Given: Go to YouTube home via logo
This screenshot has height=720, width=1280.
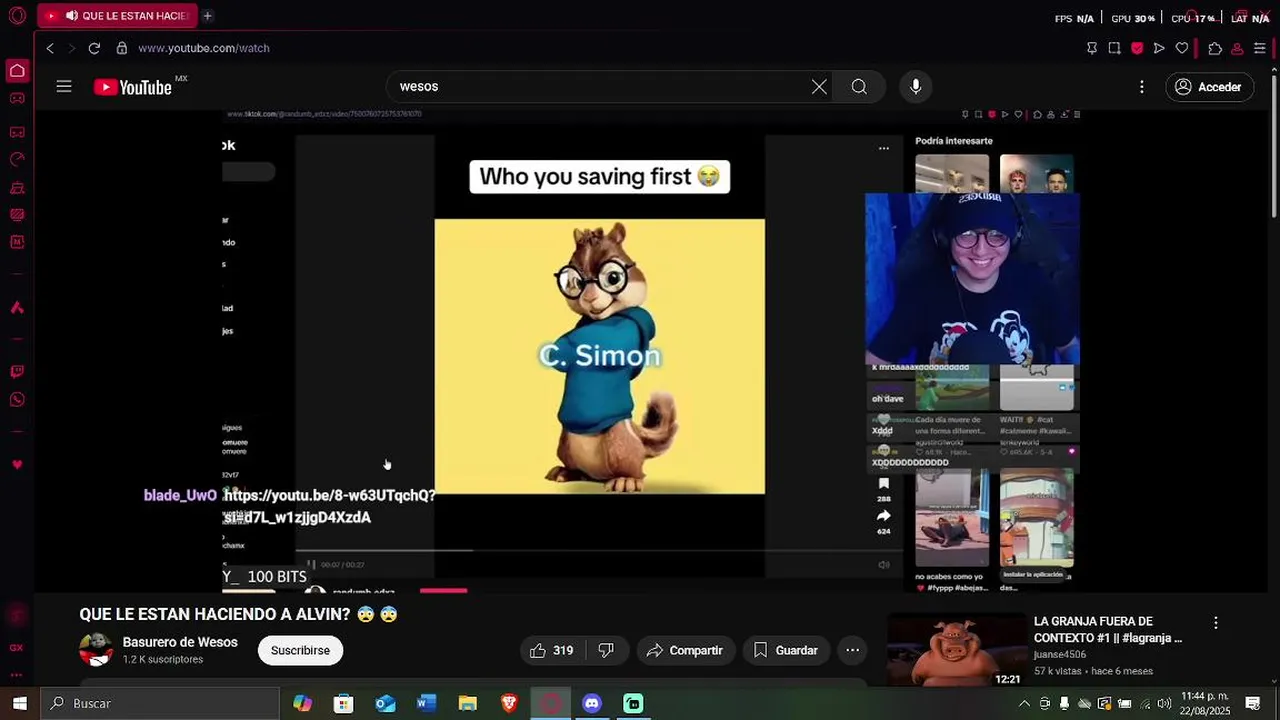Looking at the screenshot, I should pyautogui.click(x=133, y=87).
